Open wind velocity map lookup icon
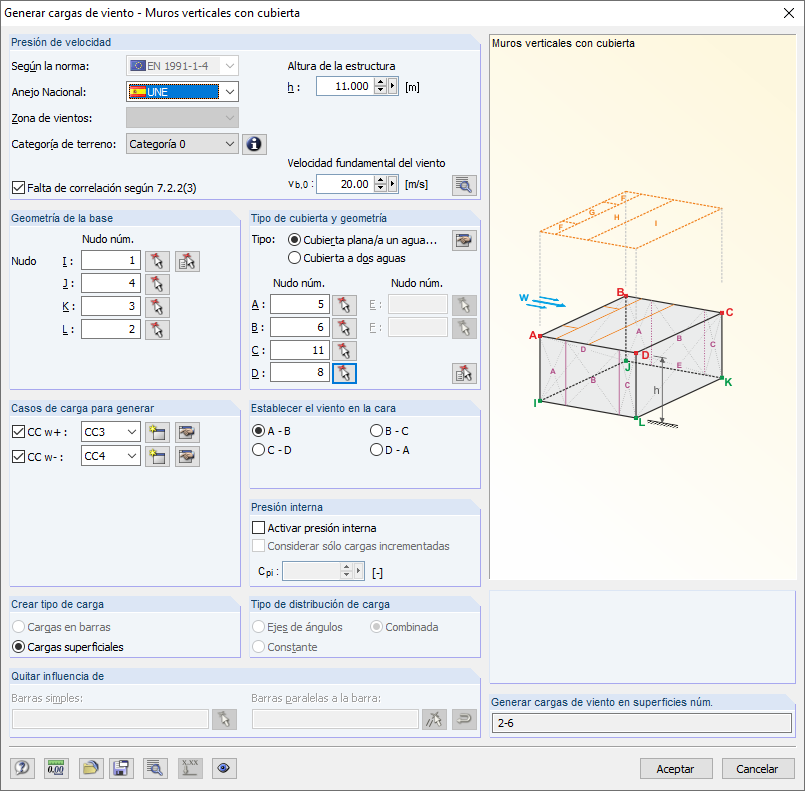 coord(464,185)
